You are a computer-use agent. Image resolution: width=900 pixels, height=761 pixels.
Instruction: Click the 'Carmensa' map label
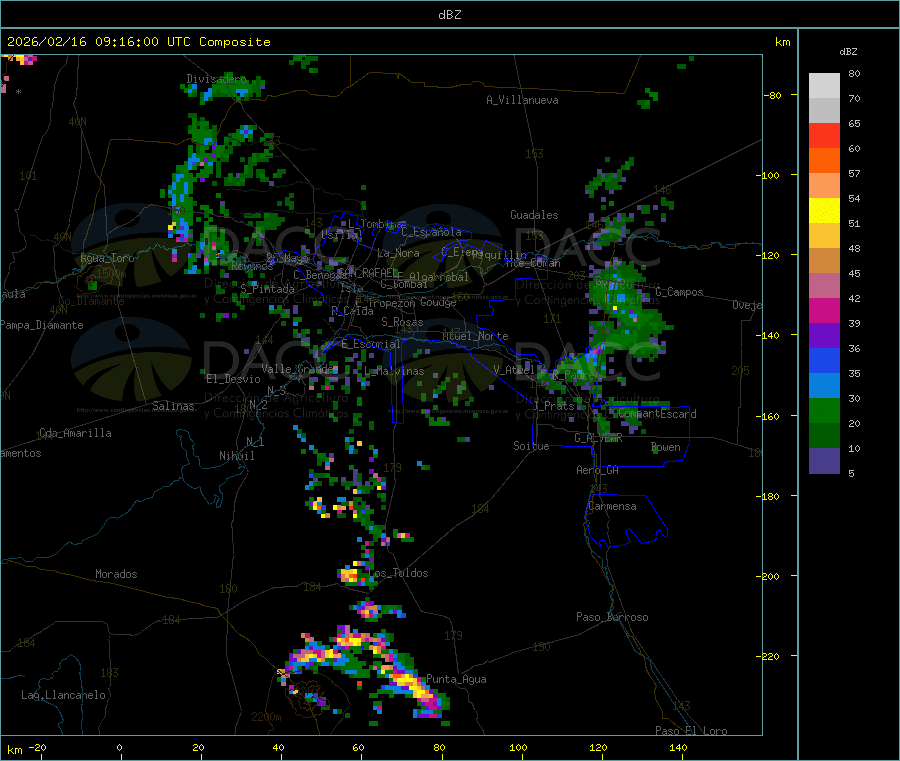coord(612,506)
